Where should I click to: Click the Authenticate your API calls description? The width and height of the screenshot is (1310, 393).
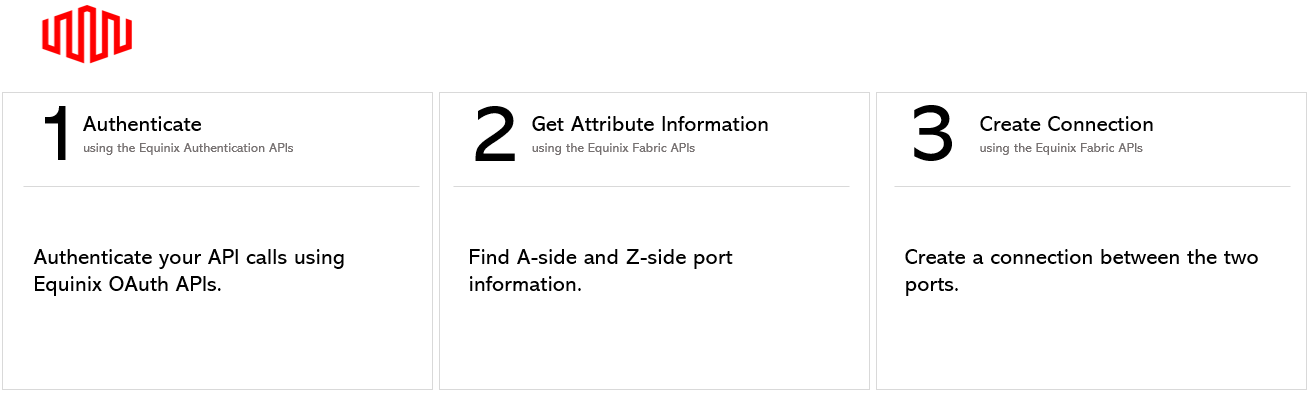[189, 270]
